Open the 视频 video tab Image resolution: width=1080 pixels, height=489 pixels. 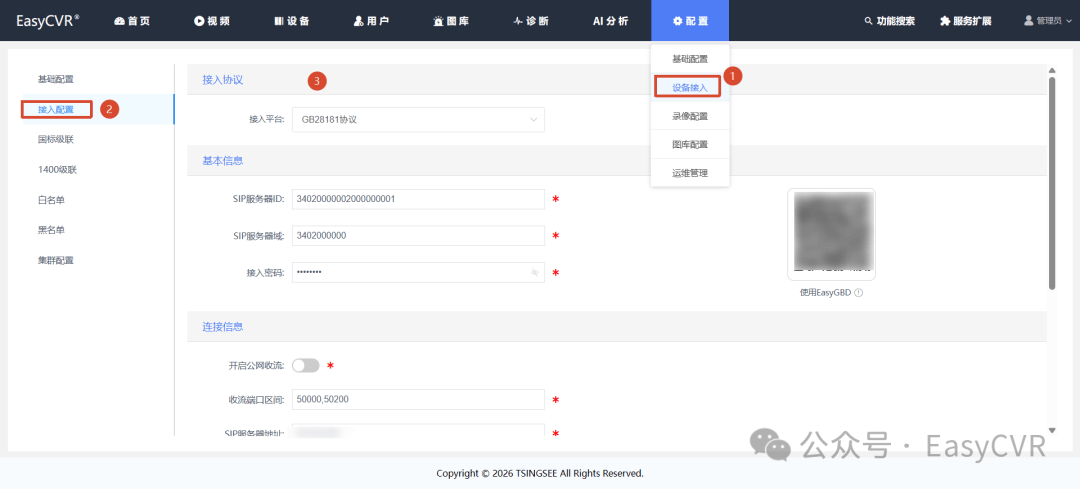point(212,21)
